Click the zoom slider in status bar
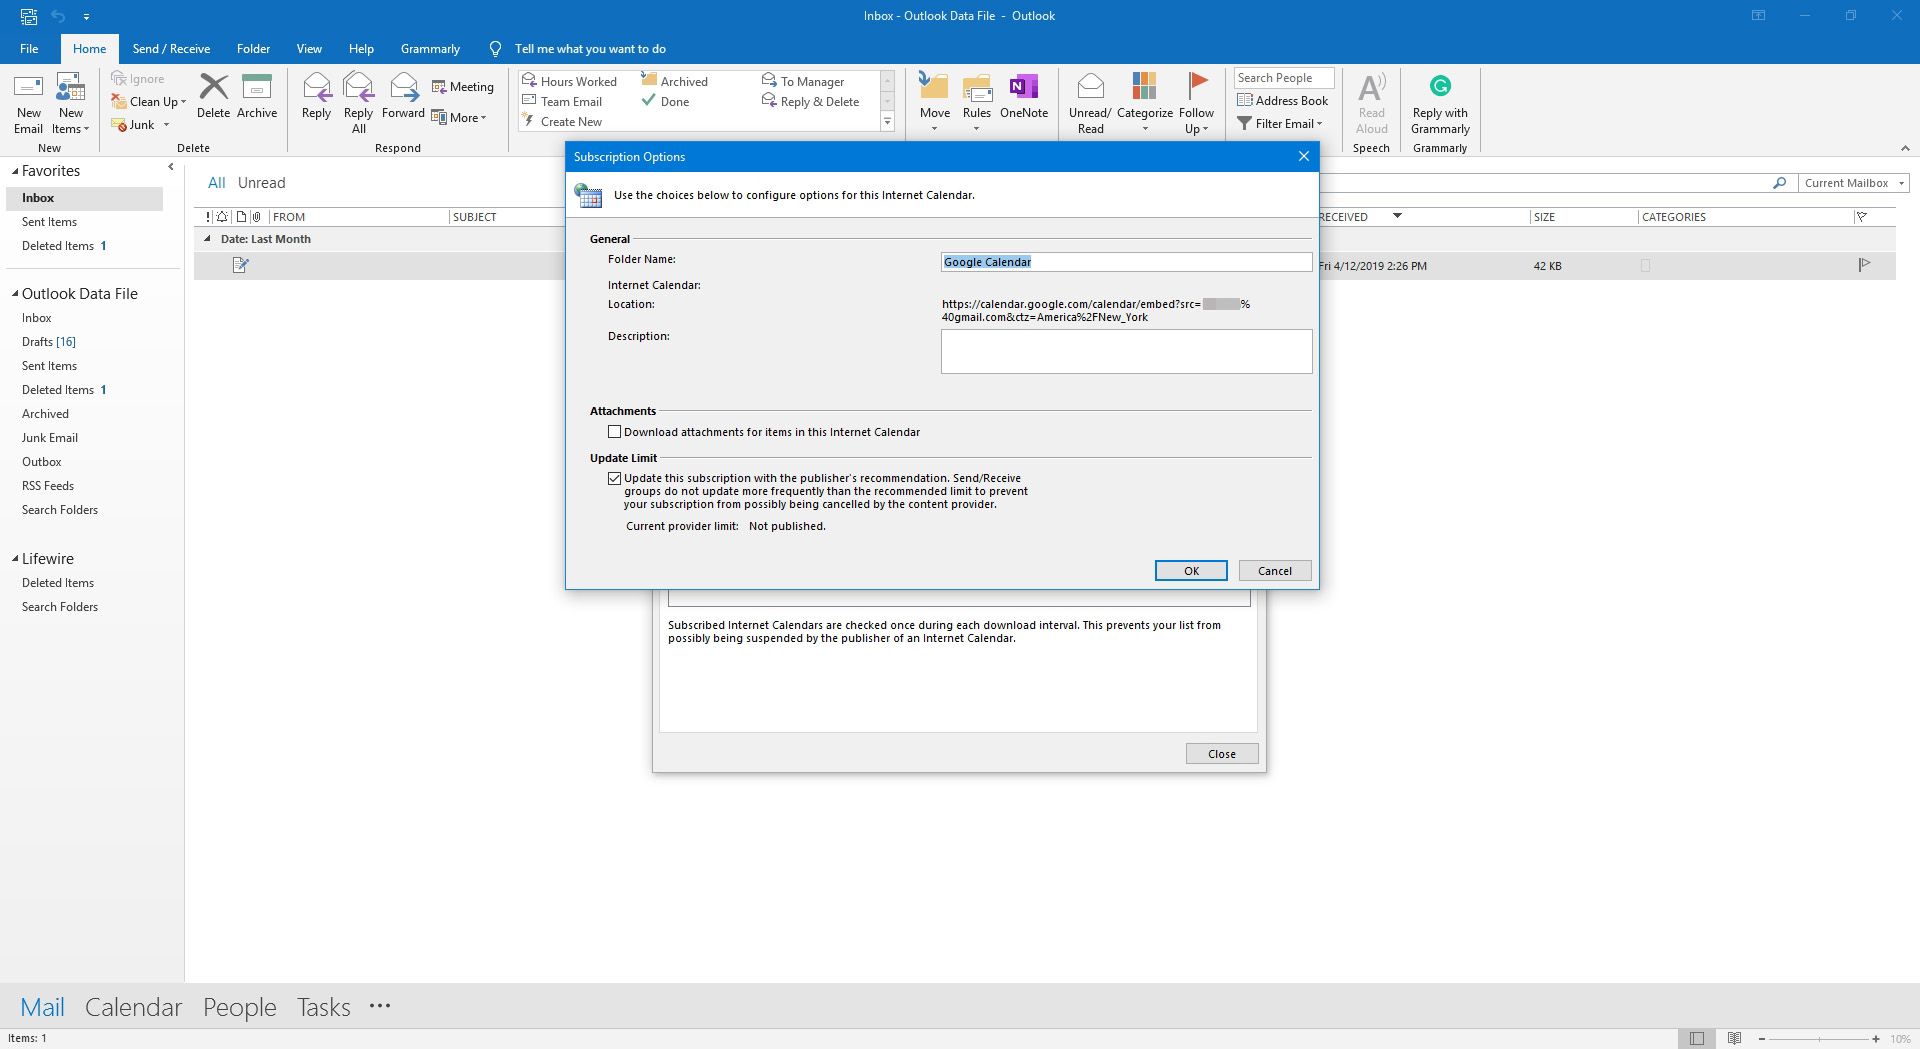 pyautogui.click(x=1818, y=1039)
